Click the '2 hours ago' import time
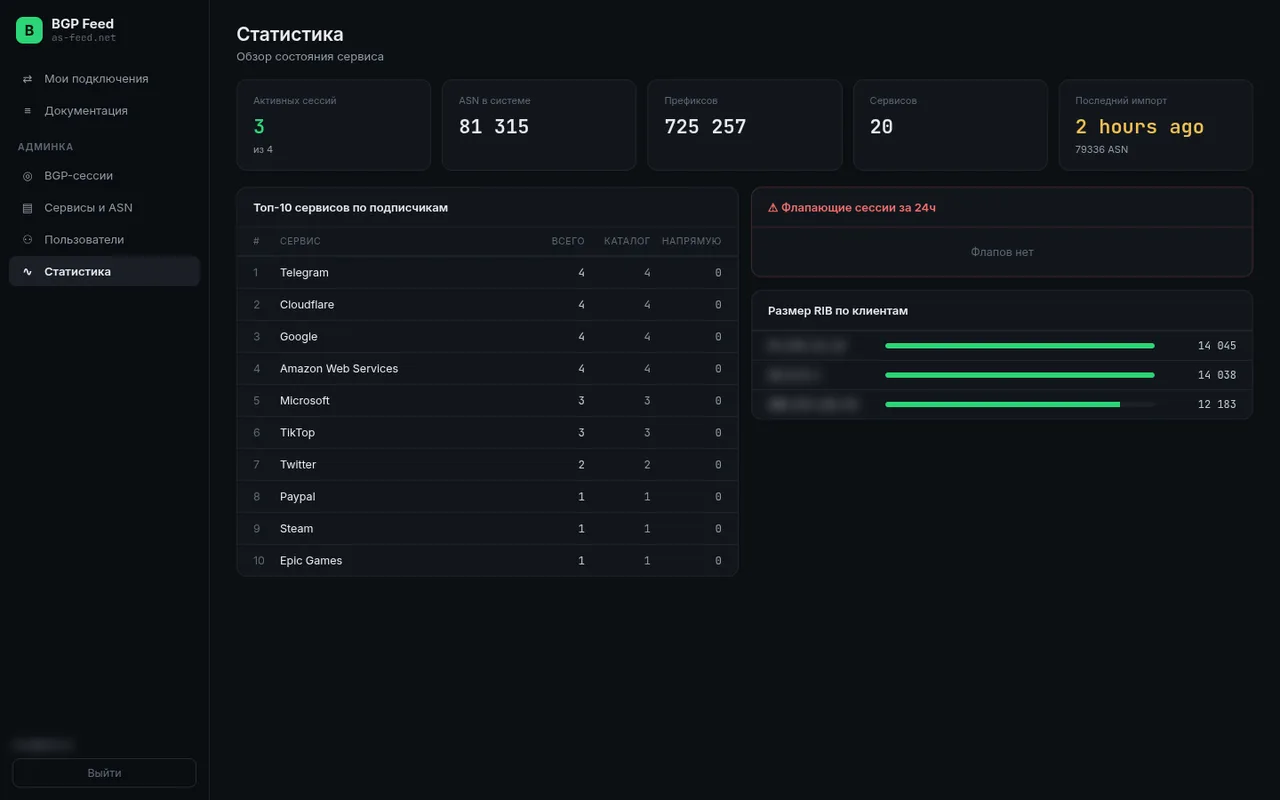 pos(1139,127)
